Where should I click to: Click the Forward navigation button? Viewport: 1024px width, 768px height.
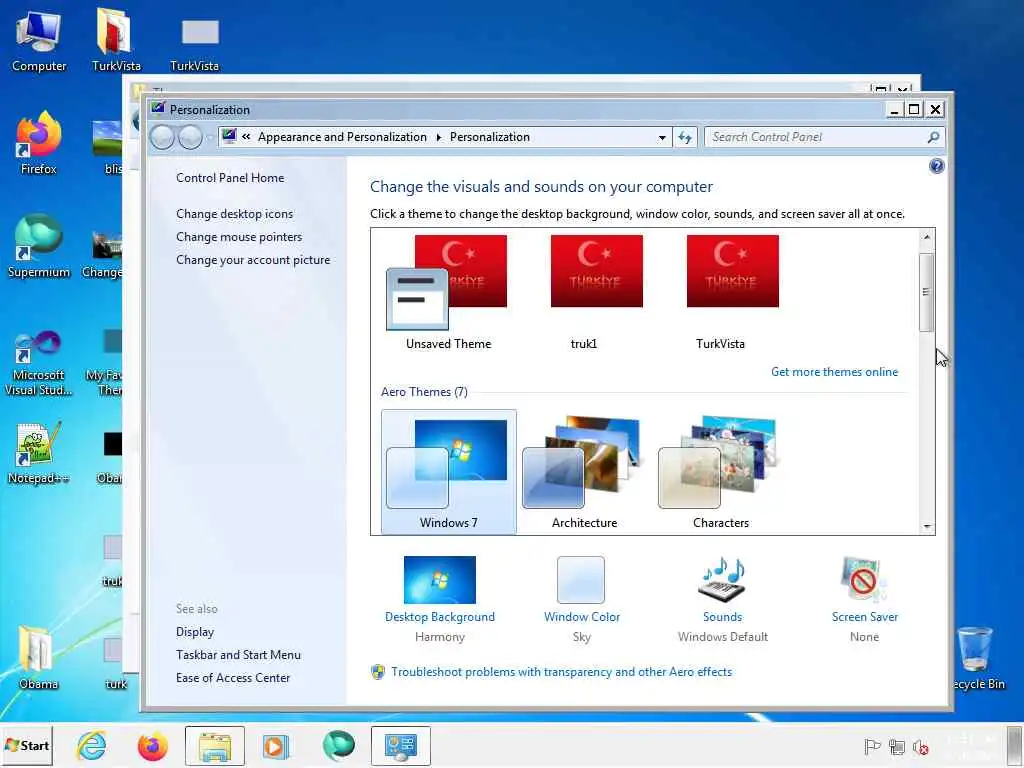pyautogui.click(x=190, y=137)
